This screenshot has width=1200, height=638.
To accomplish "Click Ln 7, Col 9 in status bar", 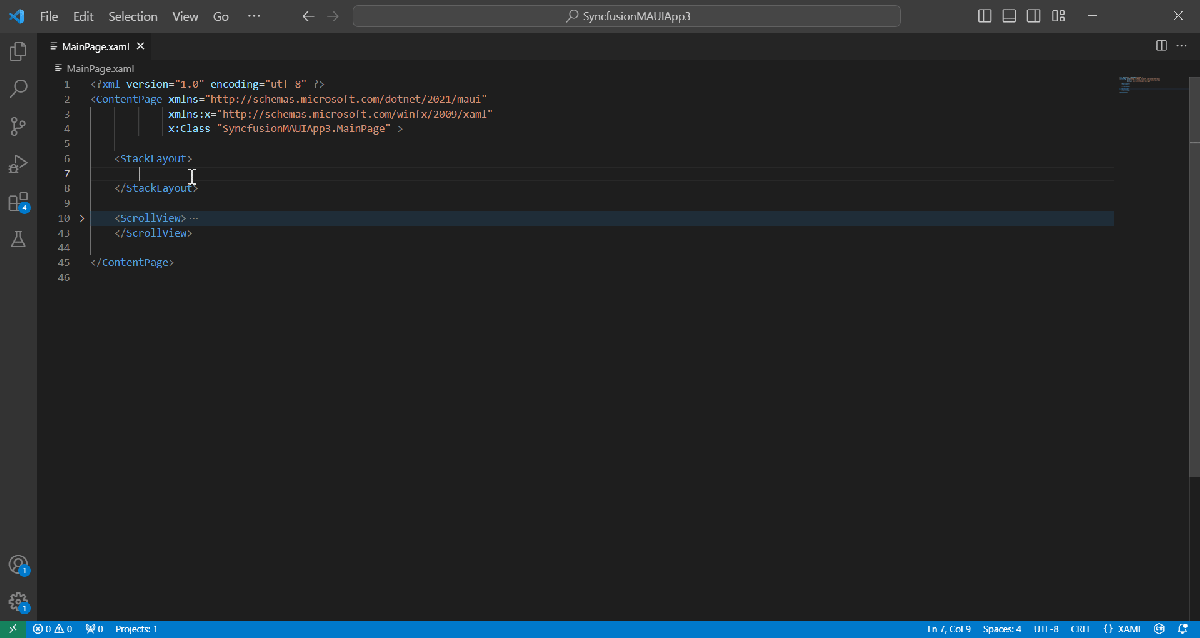I will [x=948, y=629].
